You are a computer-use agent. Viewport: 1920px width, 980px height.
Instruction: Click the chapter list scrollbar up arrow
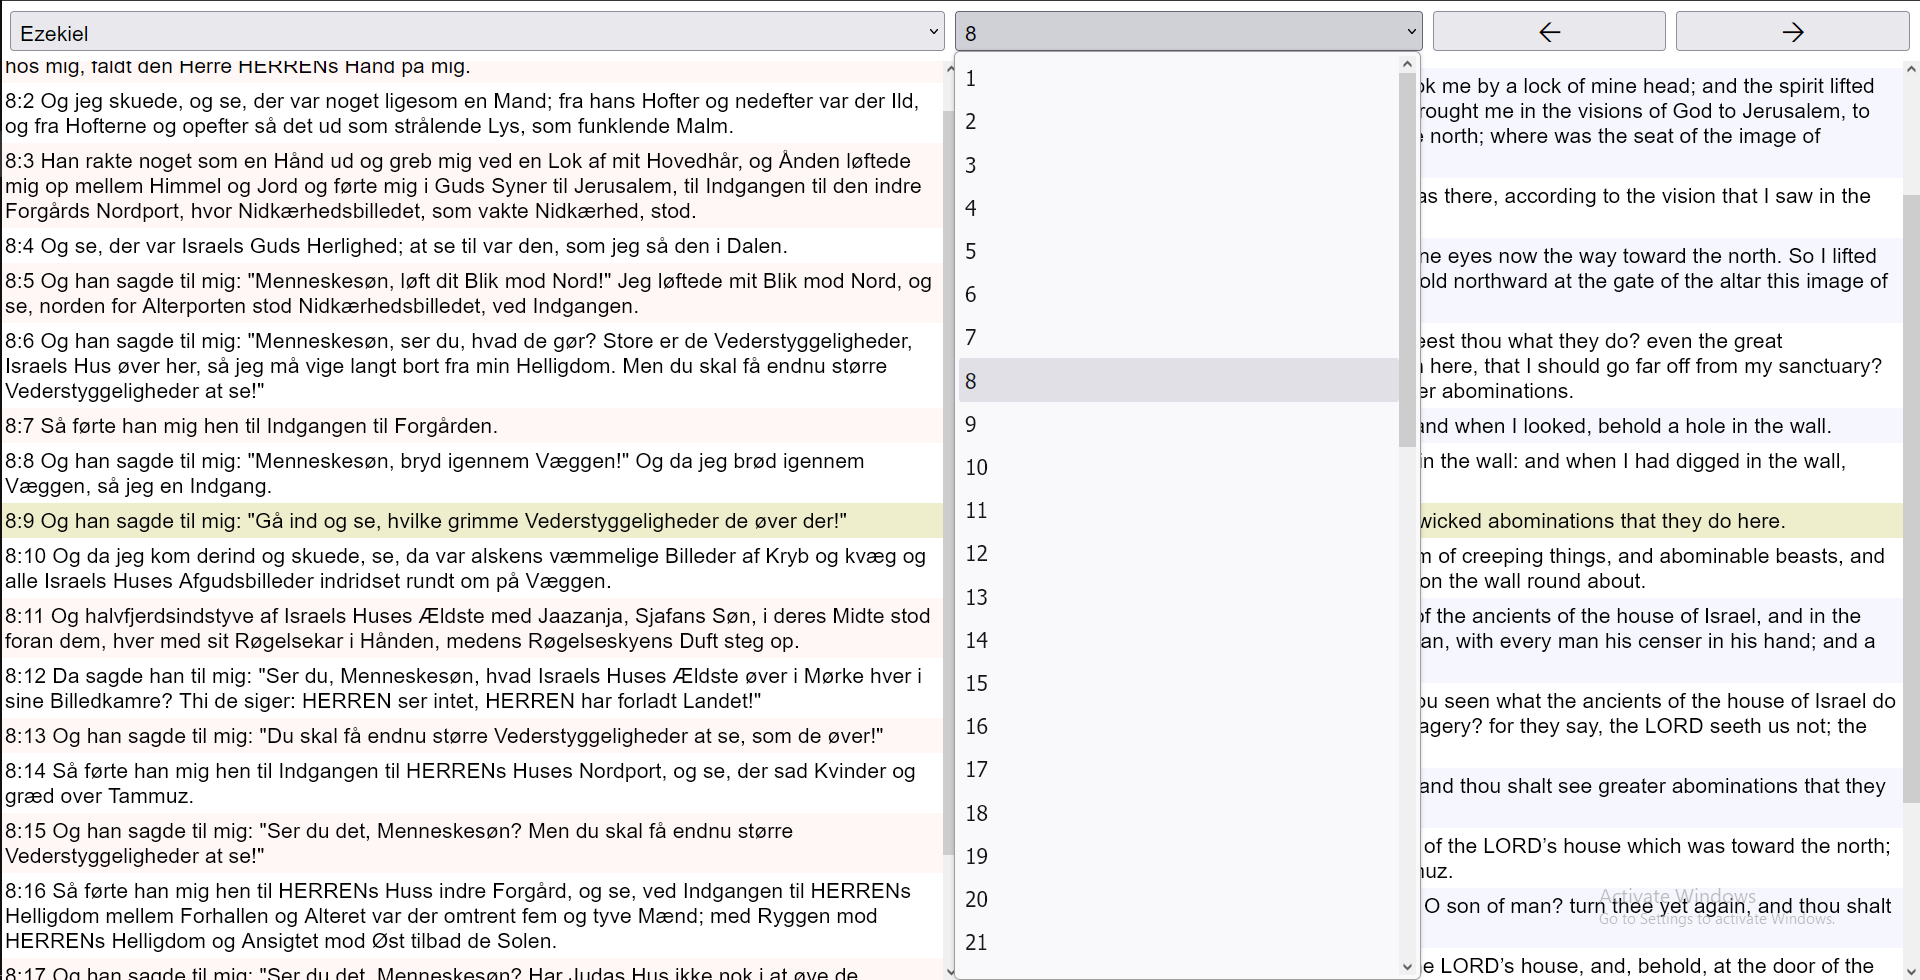point(1408,64)
